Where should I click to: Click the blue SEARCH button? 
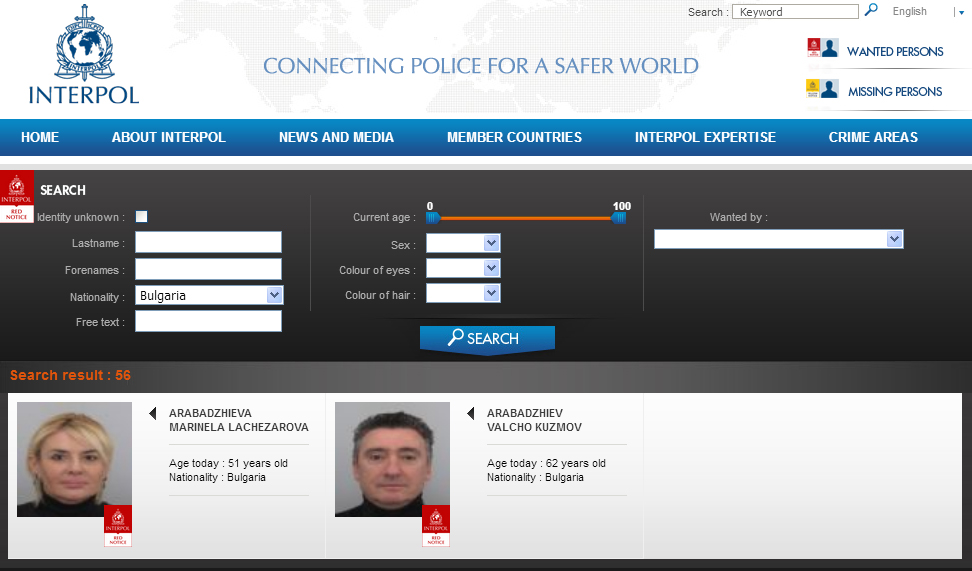point(487,339)
